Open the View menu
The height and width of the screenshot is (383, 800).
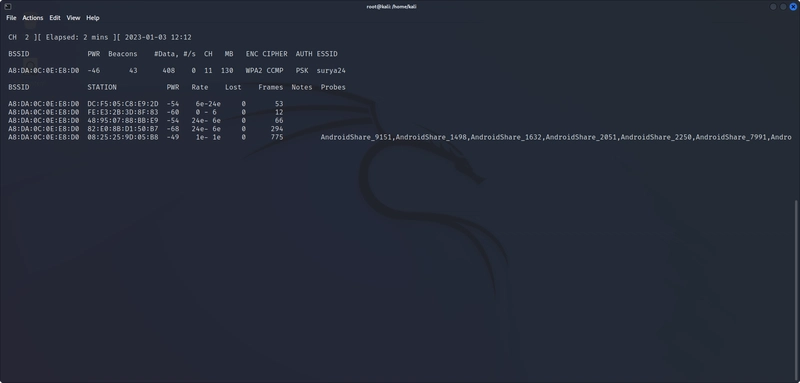[x=73, y=18]
